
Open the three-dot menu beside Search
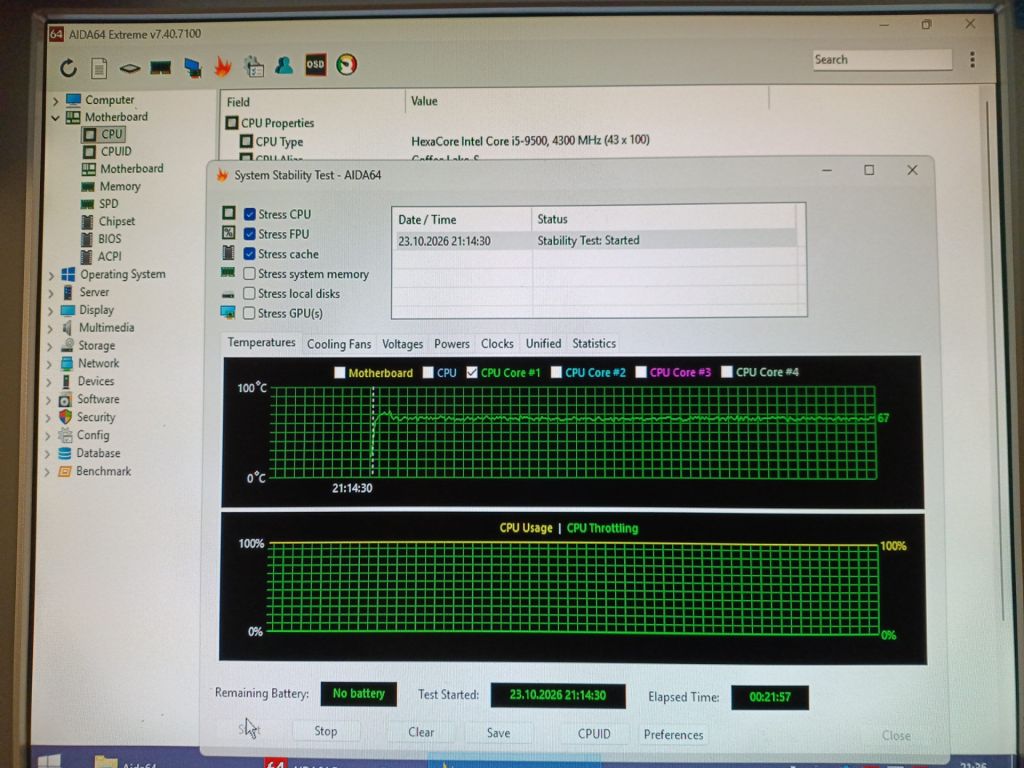point(972,59)
